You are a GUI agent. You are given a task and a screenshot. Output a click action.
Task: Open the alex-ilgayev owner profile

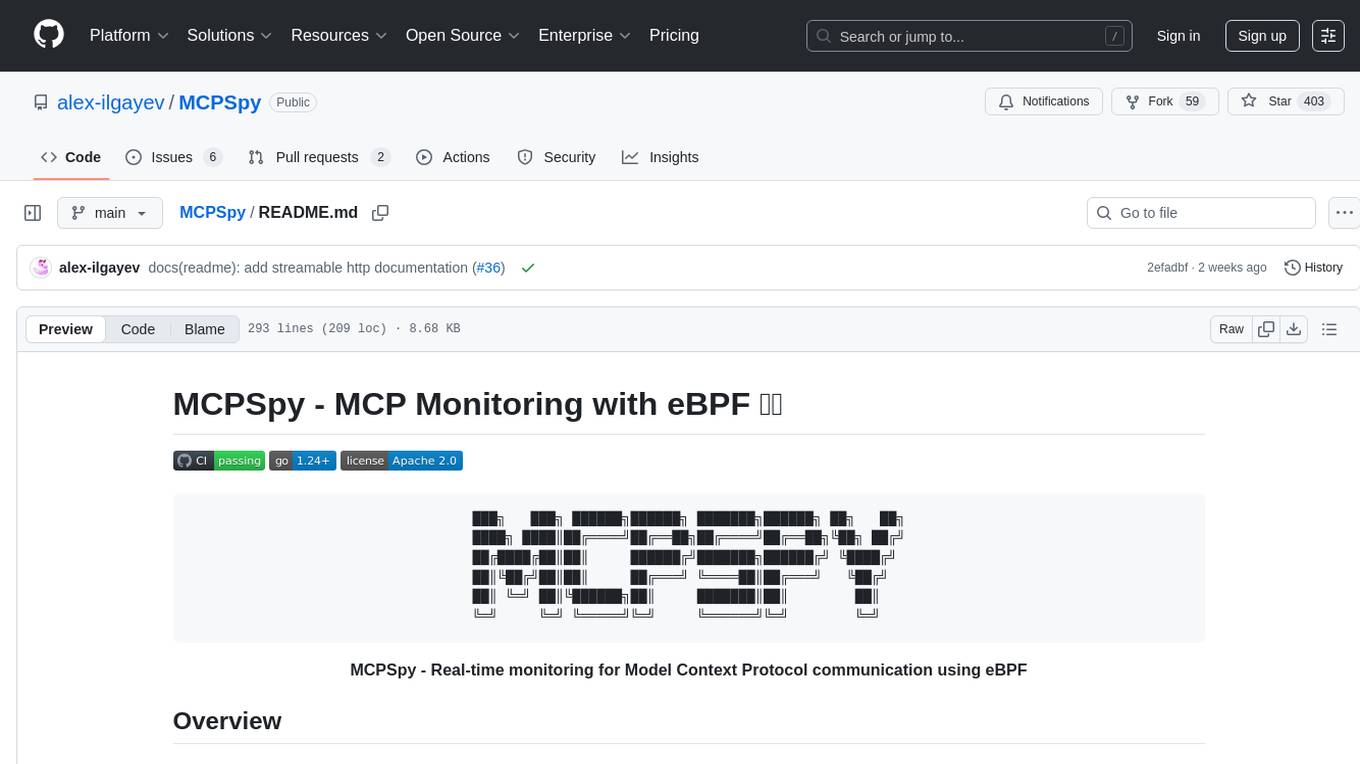pos(111,102)
